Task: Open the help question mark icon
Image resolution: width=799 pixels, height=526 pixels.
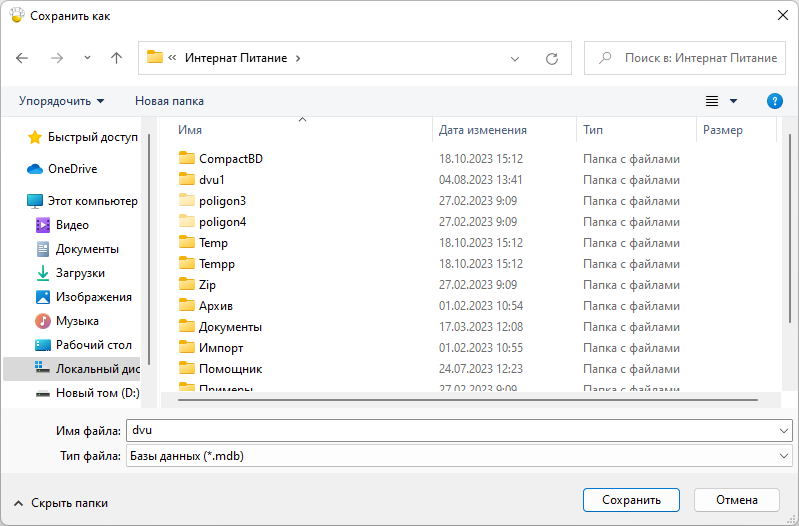Action: pos(774,101)
